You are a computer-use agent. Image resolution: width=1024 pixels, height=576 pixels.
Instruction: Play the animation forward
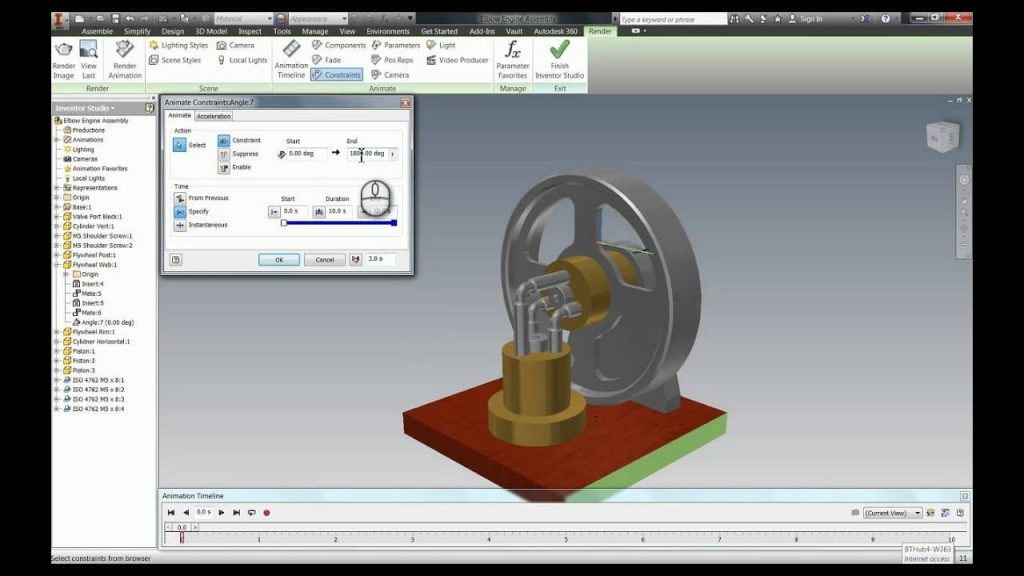tap(221, 513)
